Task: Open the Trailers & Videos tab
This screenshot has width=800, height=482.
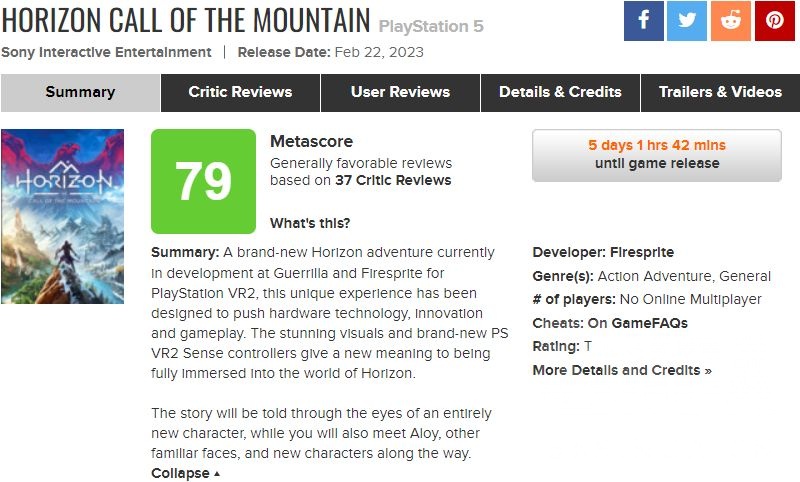Action: coord(720,92)
